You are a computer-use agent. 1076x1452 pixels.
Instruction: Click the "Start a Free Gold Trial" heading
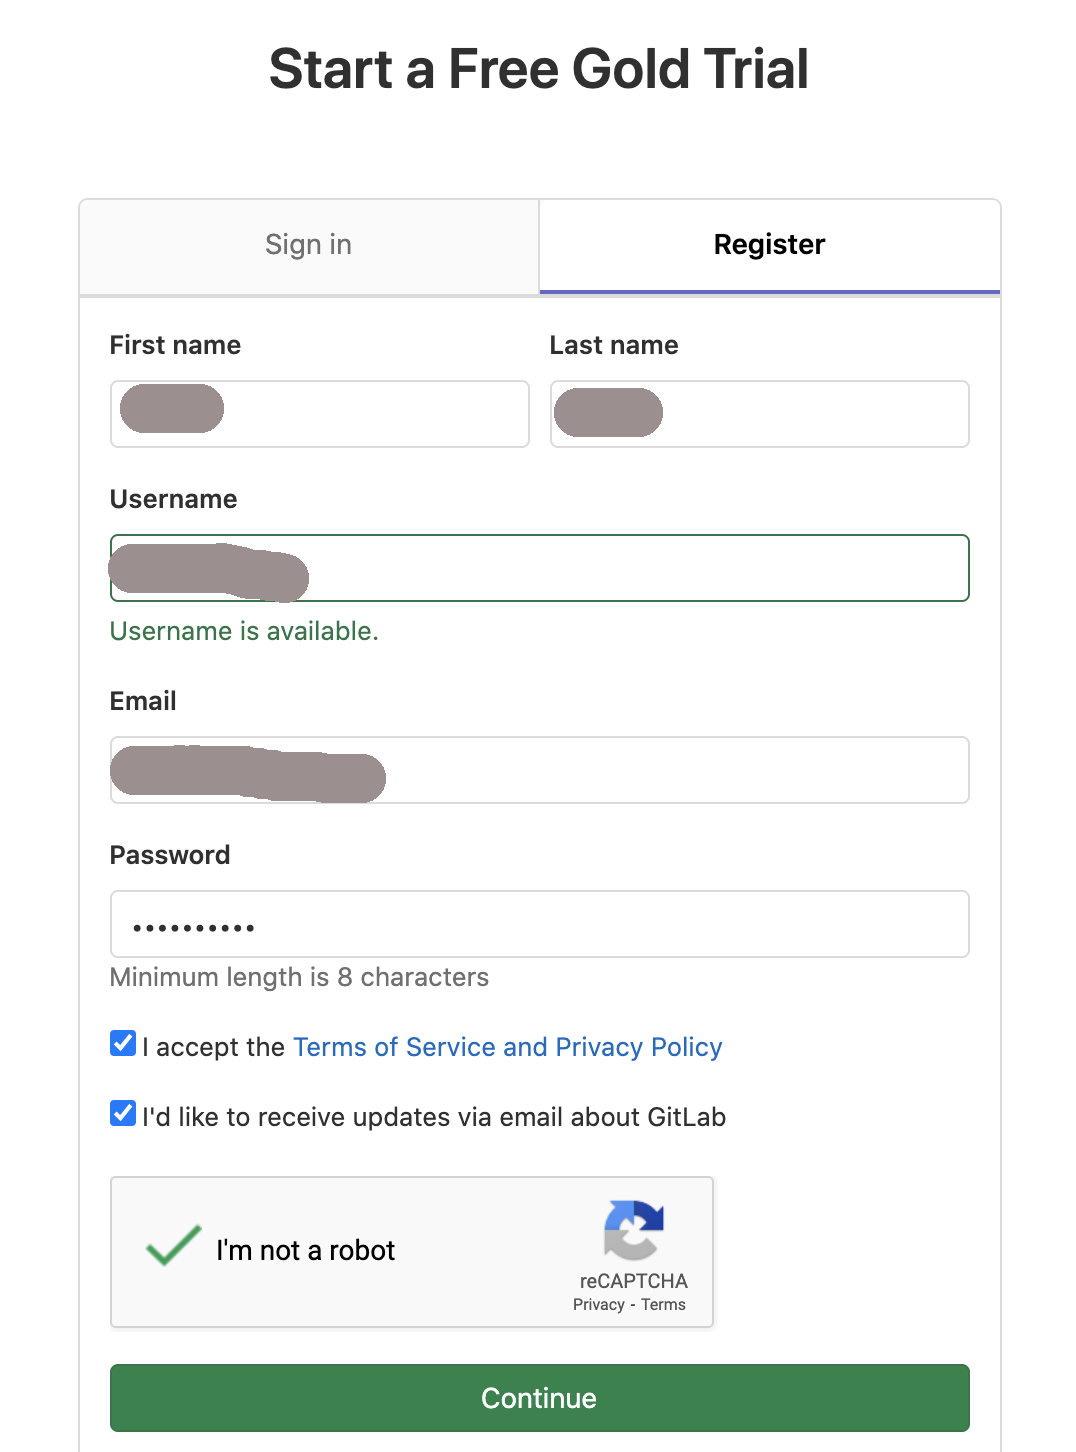[x=539, y=69]
